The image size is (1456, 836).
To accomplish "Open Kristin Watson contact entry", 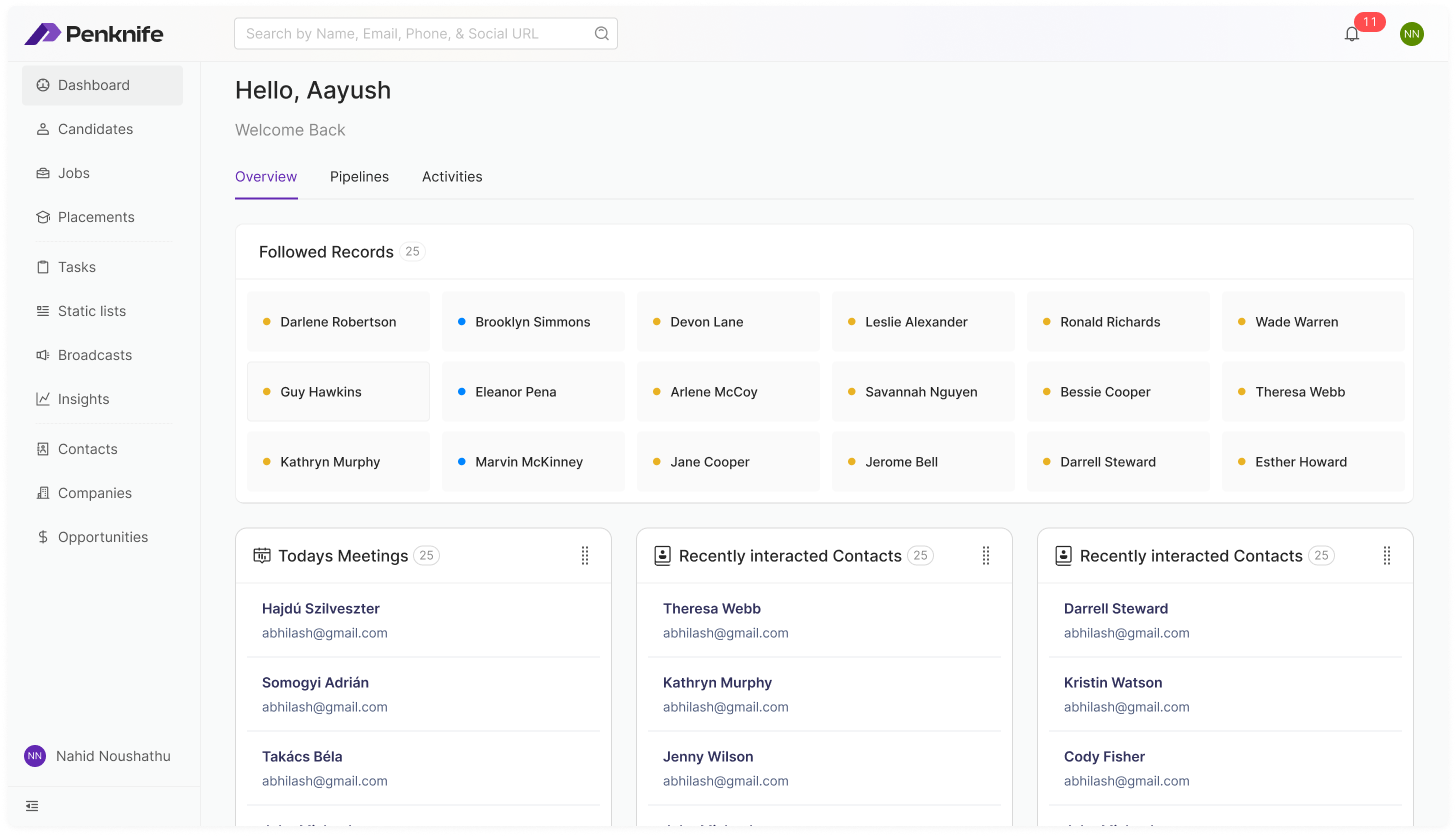I will [x=1226, y=694].
